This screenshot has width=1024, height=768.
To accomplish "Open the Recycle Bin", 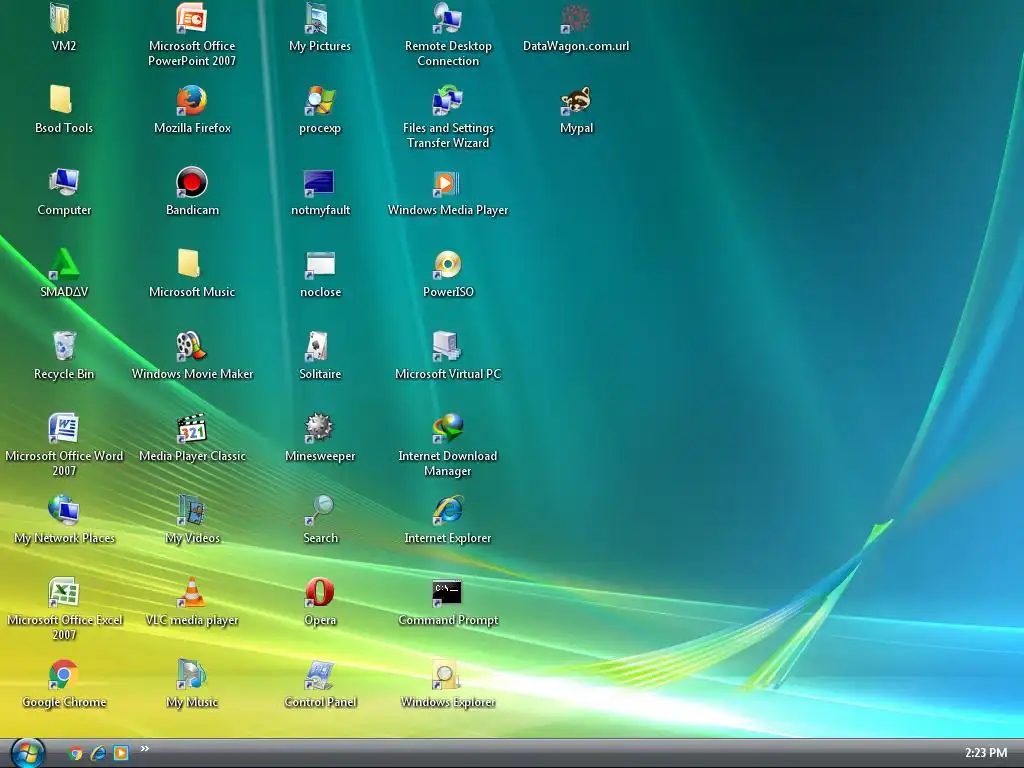I will tap(63, 346).
